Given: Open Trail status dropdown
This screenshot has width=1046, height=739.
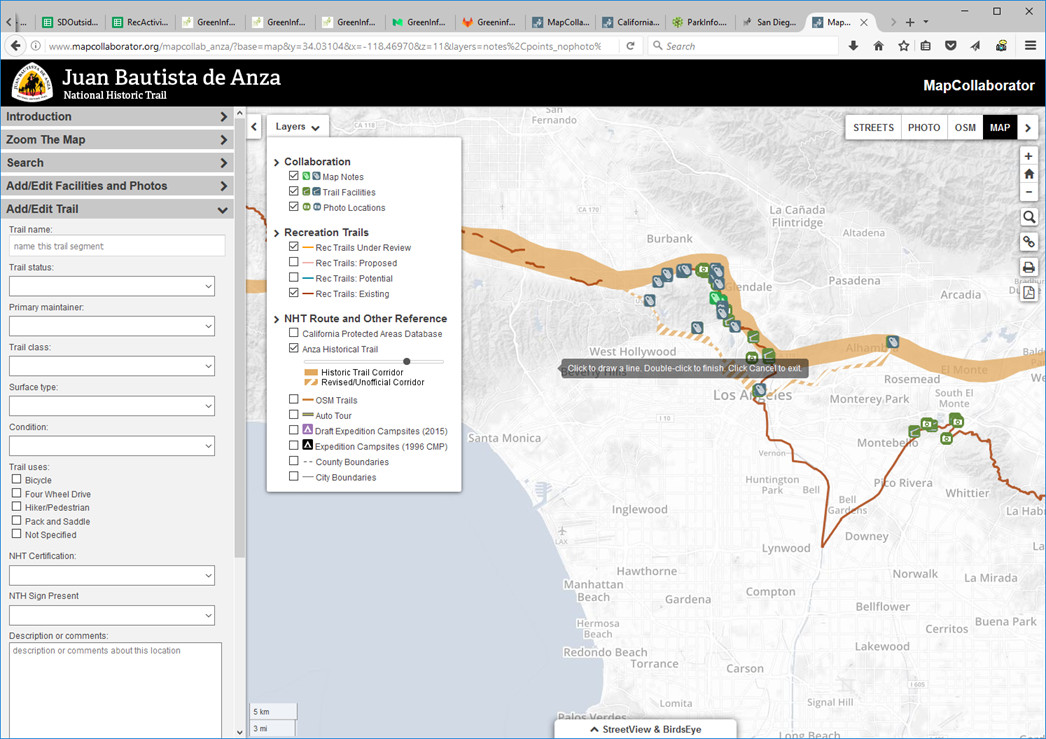Looking at the screenshot, I should click(x=112, y=286).
